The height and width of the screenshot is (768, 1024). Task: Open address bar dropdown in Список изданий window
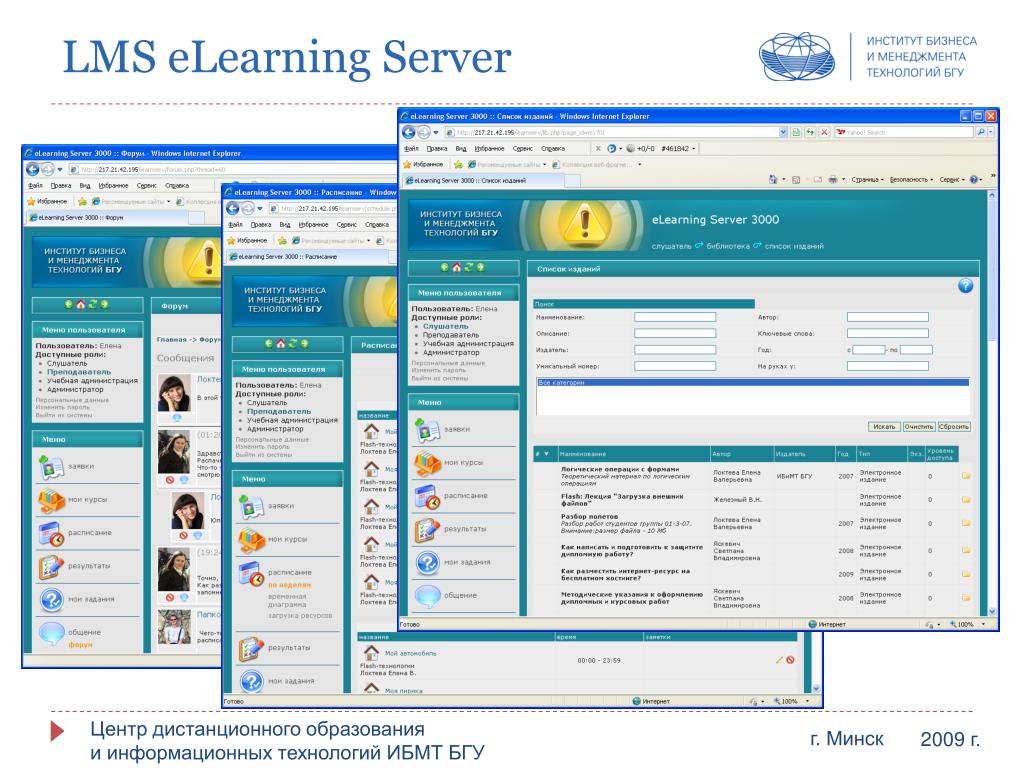[x=783, y=132]
